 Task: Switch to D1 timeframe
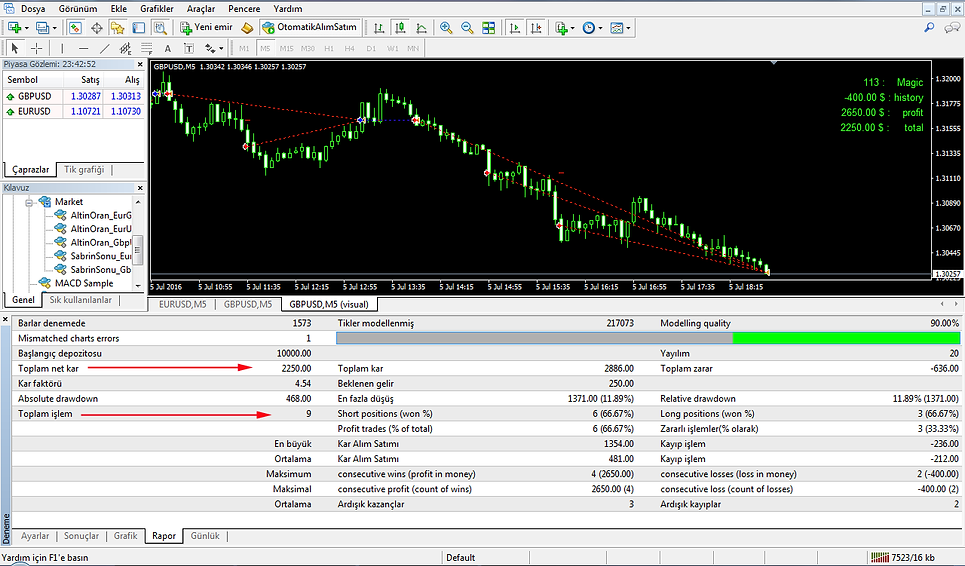pos(371,48)
